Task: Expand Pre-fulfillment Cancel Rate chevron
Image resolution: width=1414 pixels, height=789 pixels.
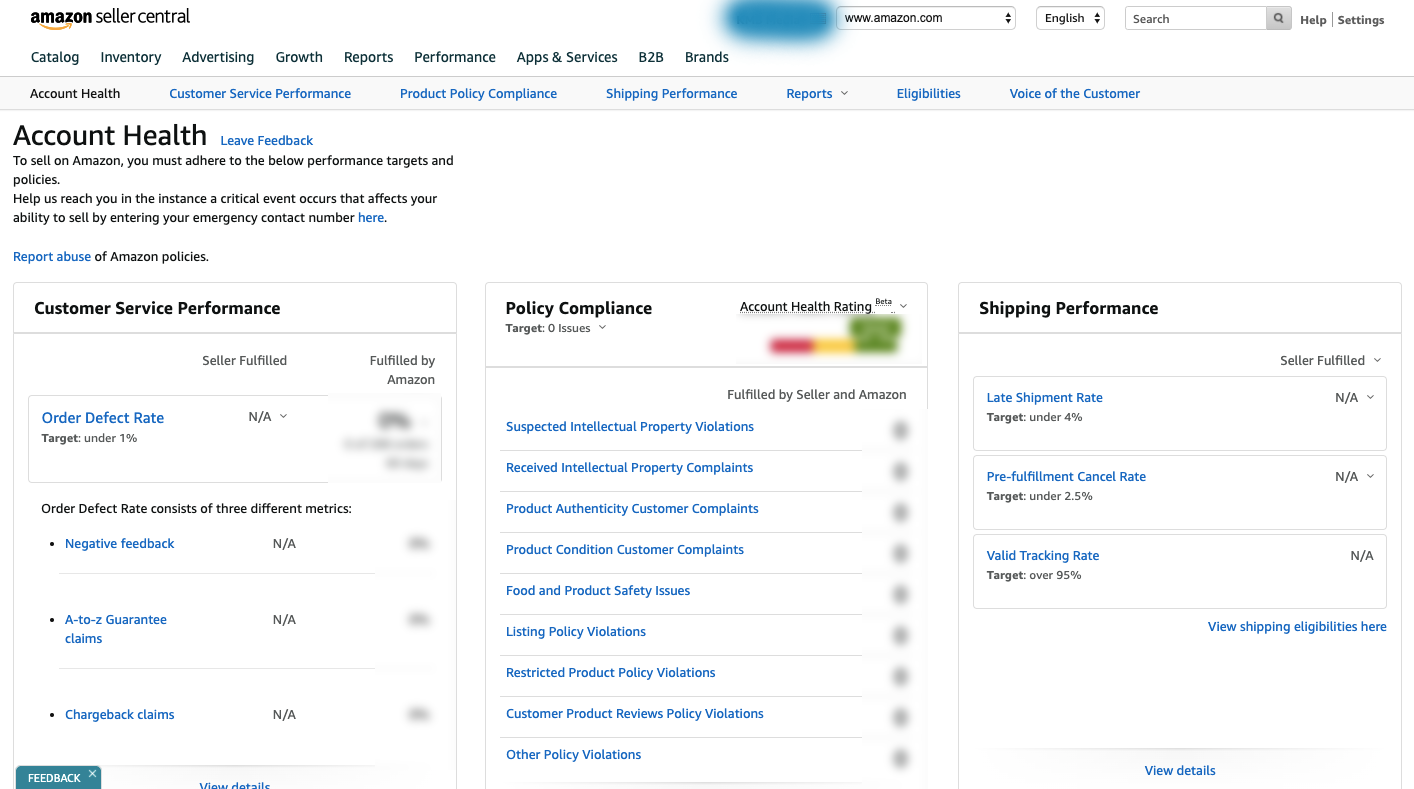Action: pyautogui.click(x=1370, y=476)
